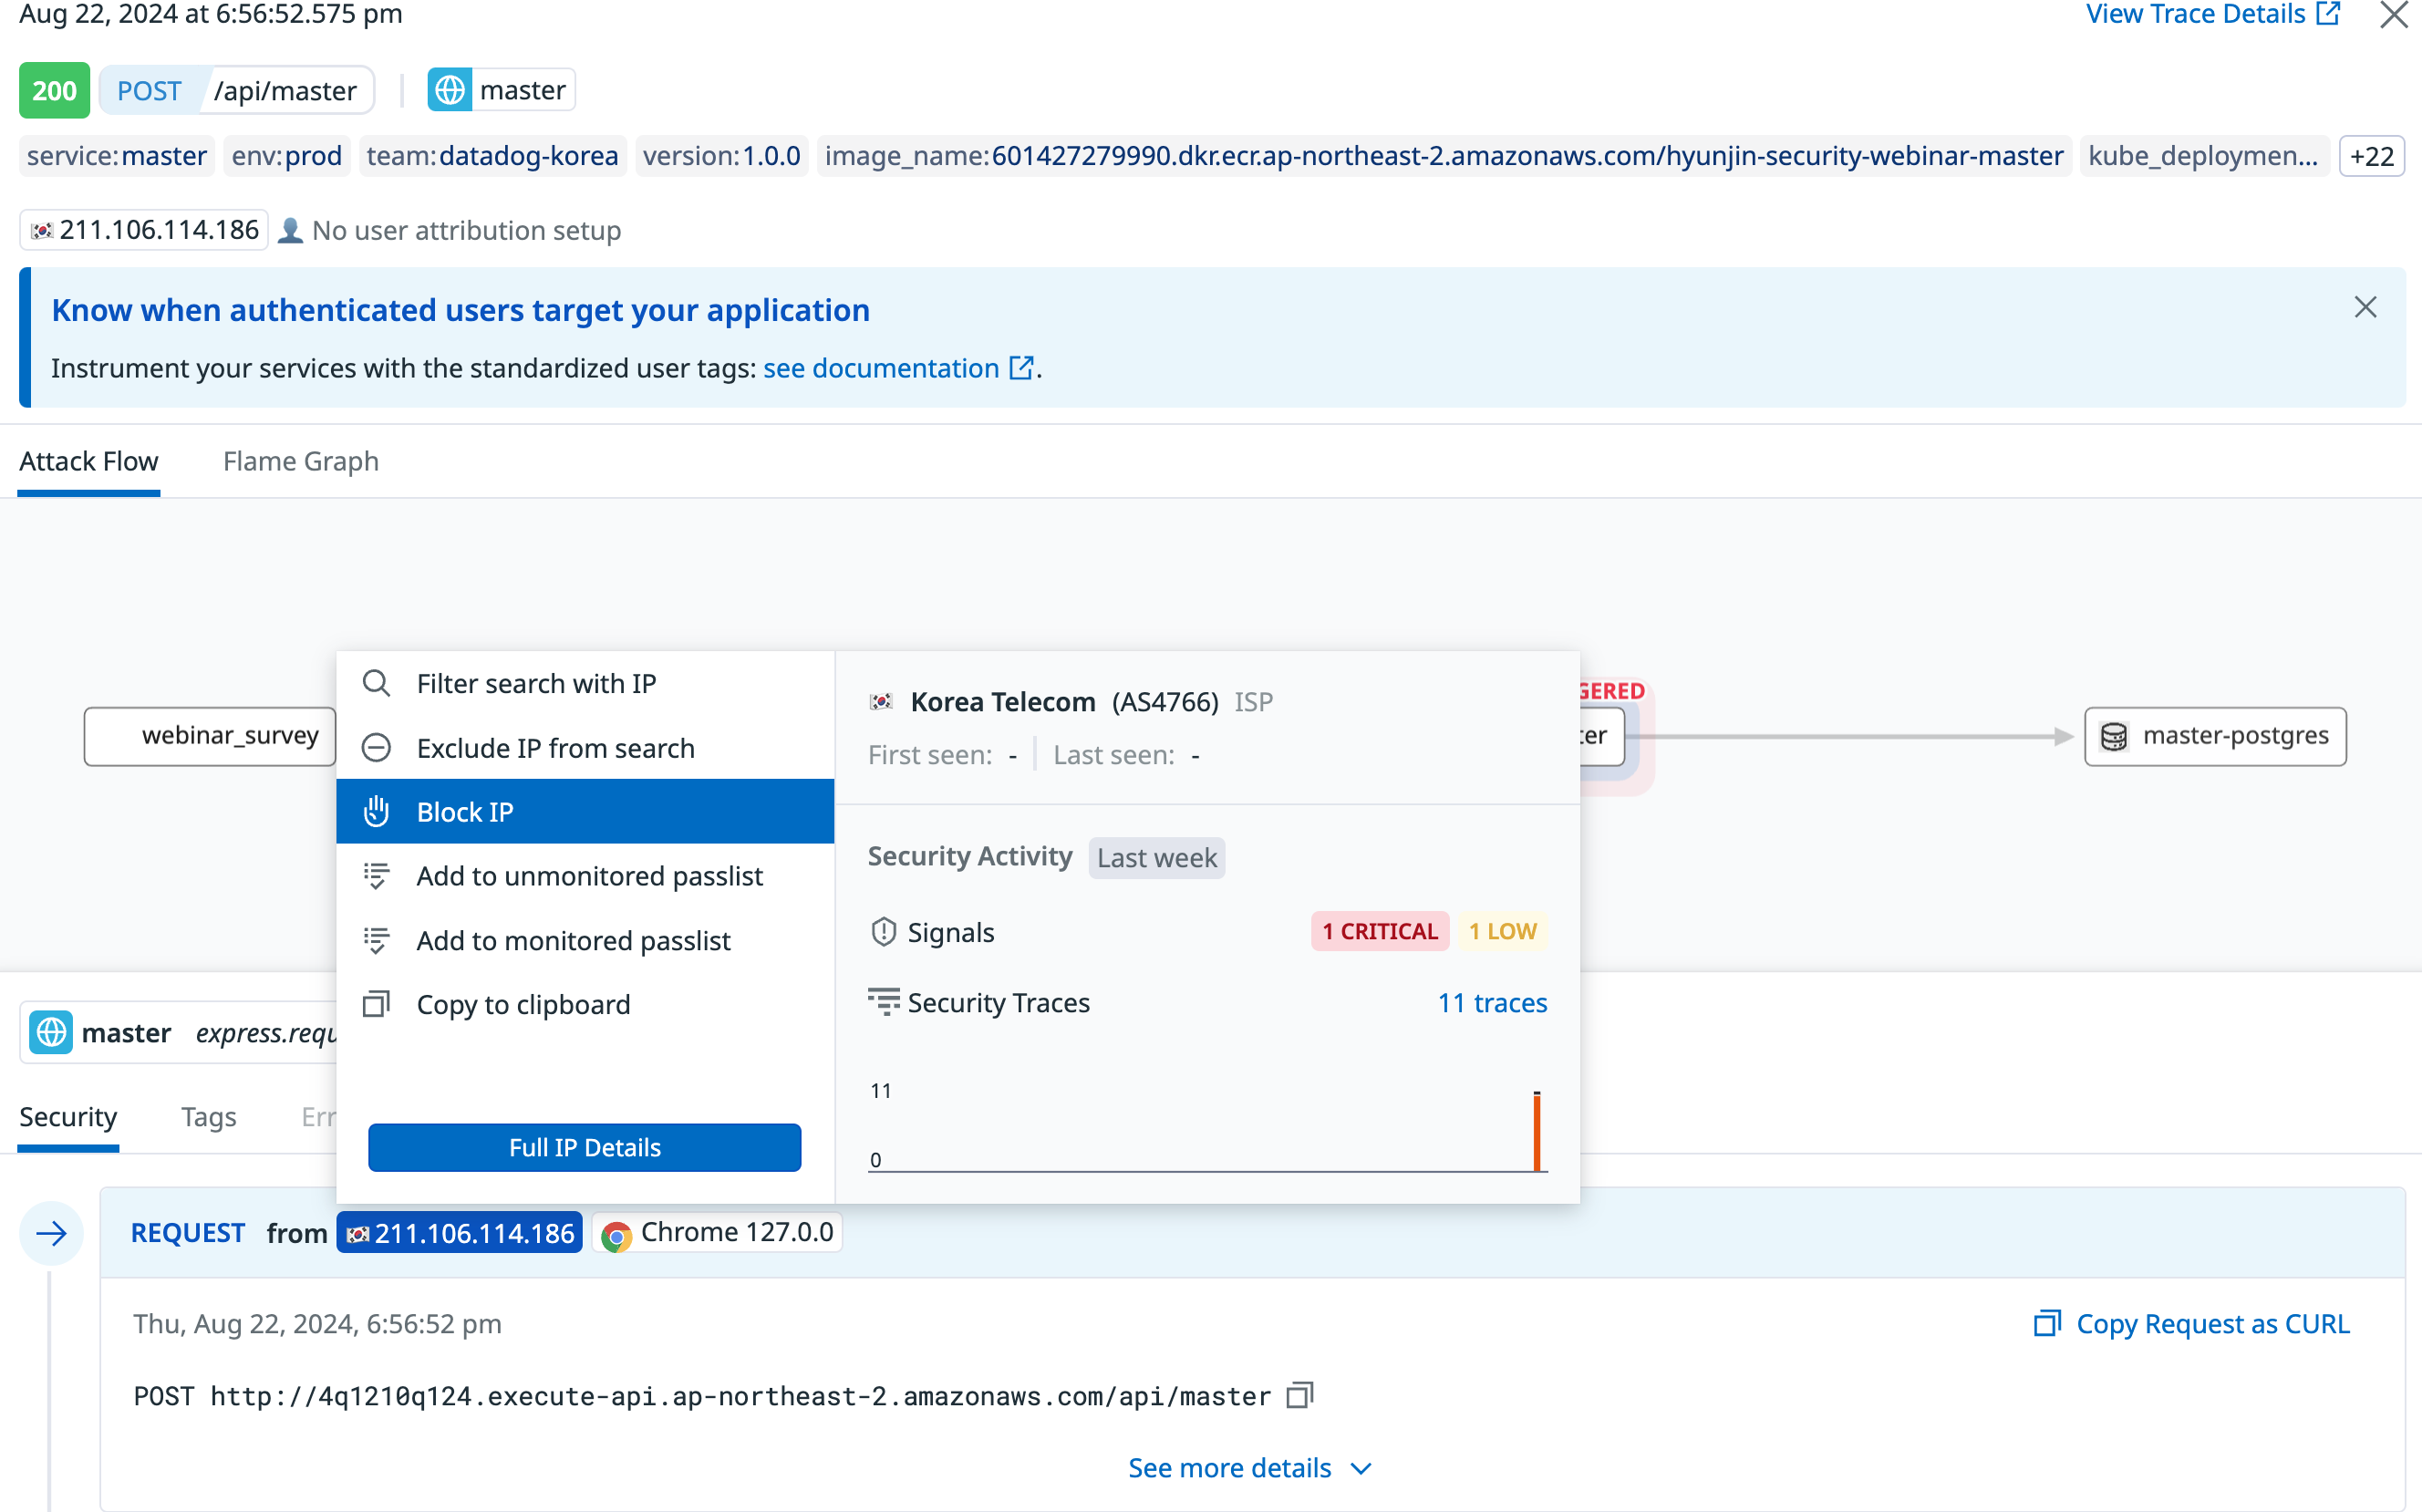Click the master-postgres database node
This screenshot has height=1512, width=2422.
[x=2215, y=736]
